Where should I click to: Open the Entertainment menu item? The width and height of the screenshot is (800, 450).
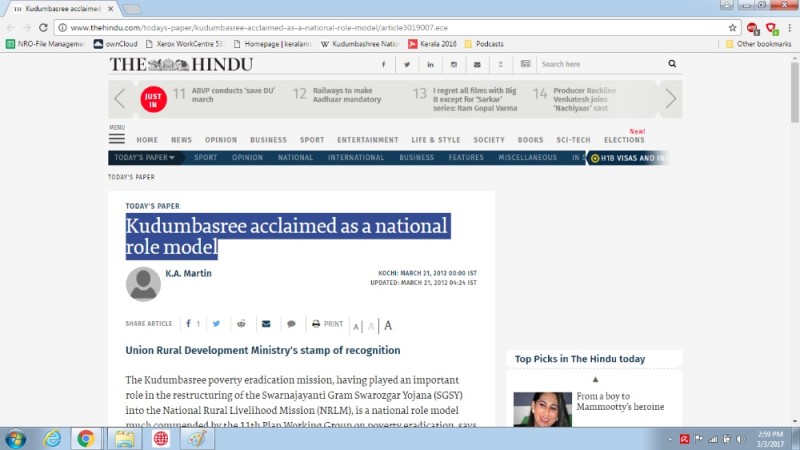coord(367,140)
